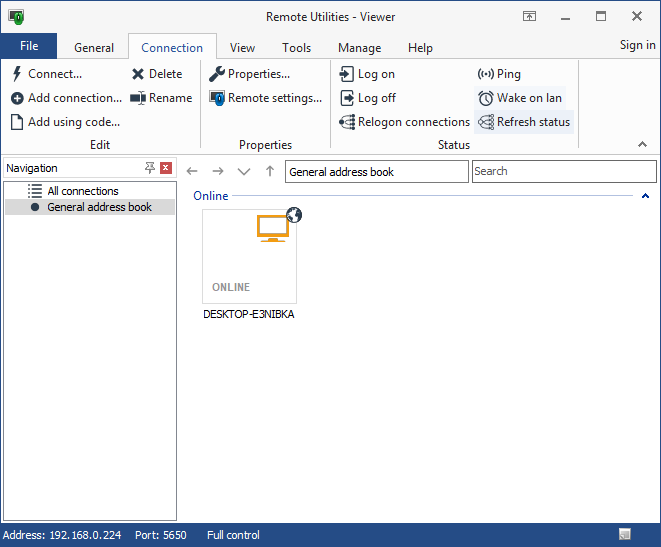Open Remote settings
Image resolution: width=661 pixels, height=547 pixels.
coord(266,98)
